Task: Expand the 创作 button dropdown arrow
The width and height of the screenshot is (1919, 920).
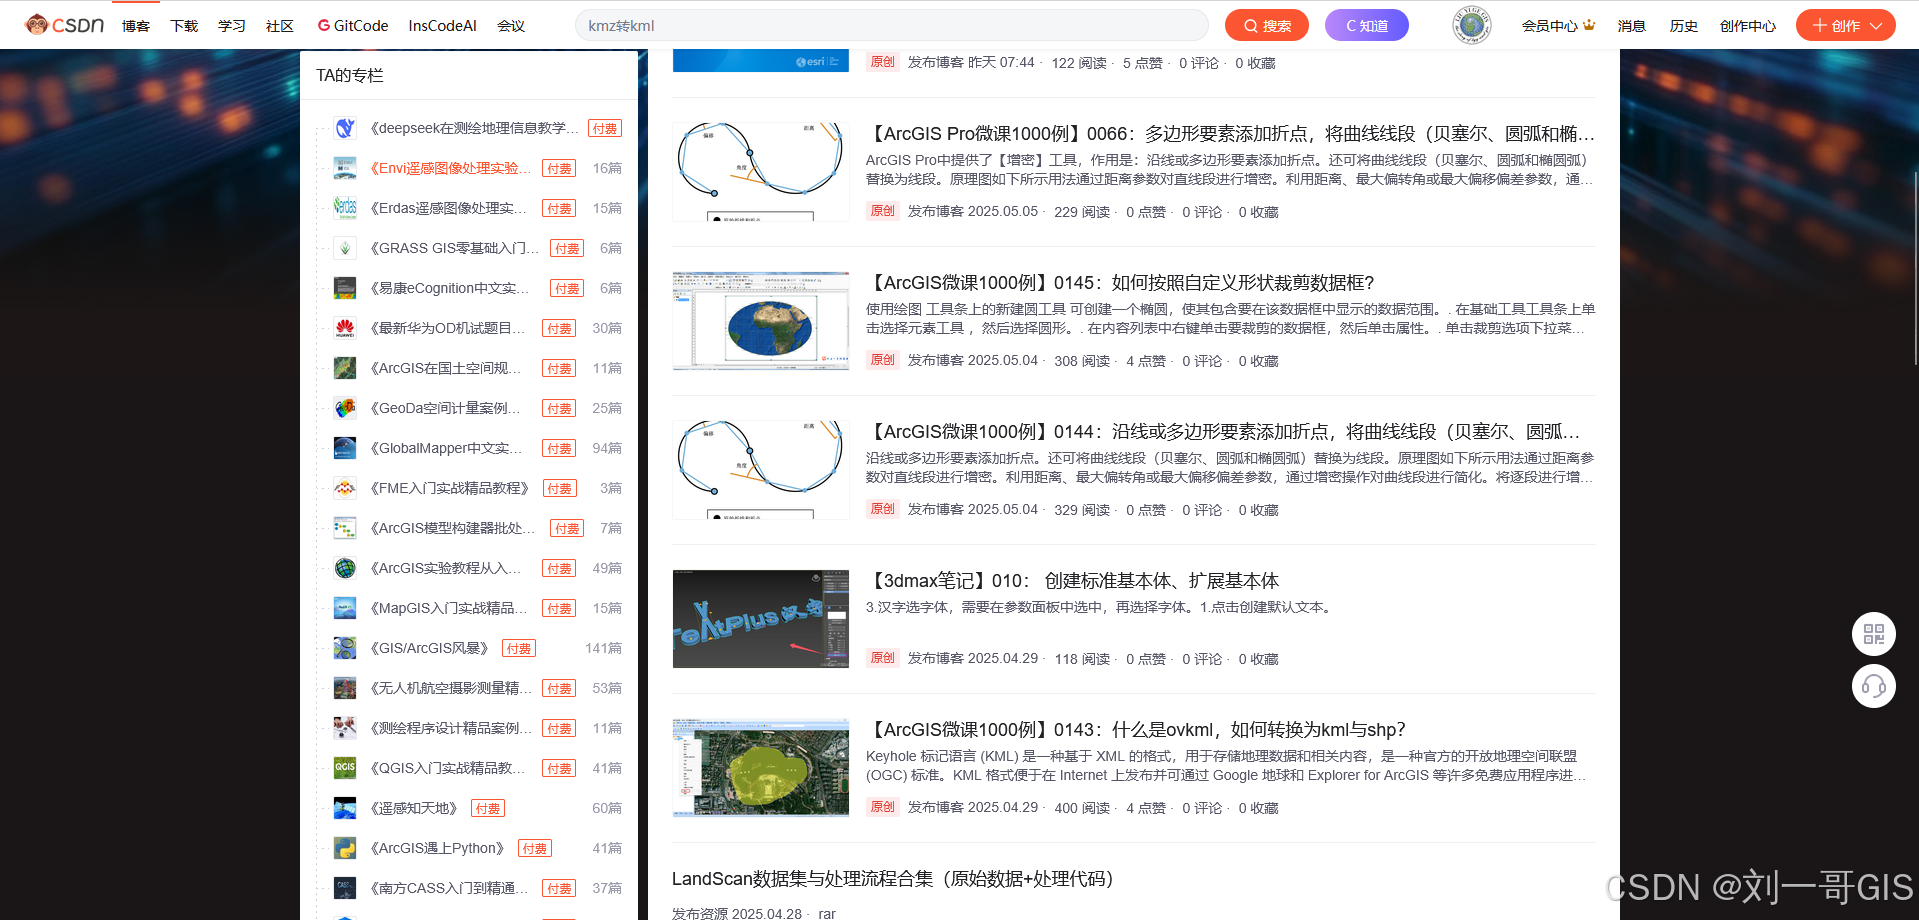Action: click(1876, 26)
